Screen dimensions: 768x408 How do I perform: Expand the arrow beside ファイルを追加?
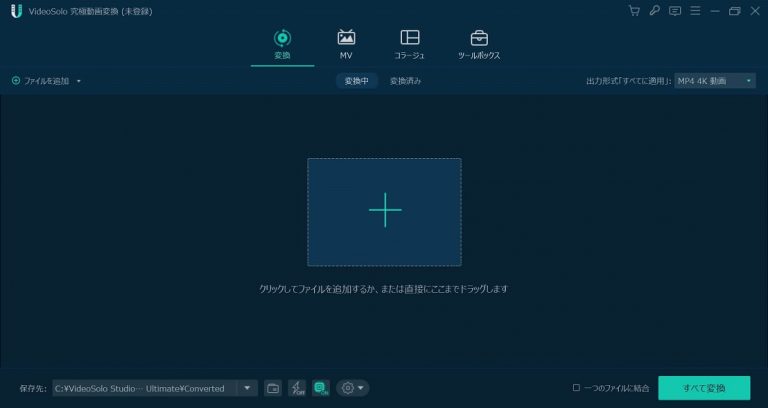click(x=79, y=81)
